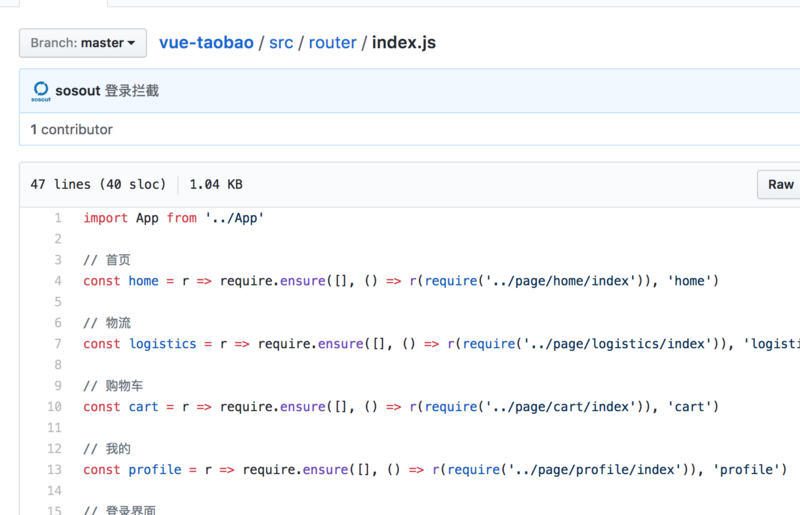Click the import App code line
The height and width of the screenshot is (515, 800).
pyautogui.click(x=173, y=218)
